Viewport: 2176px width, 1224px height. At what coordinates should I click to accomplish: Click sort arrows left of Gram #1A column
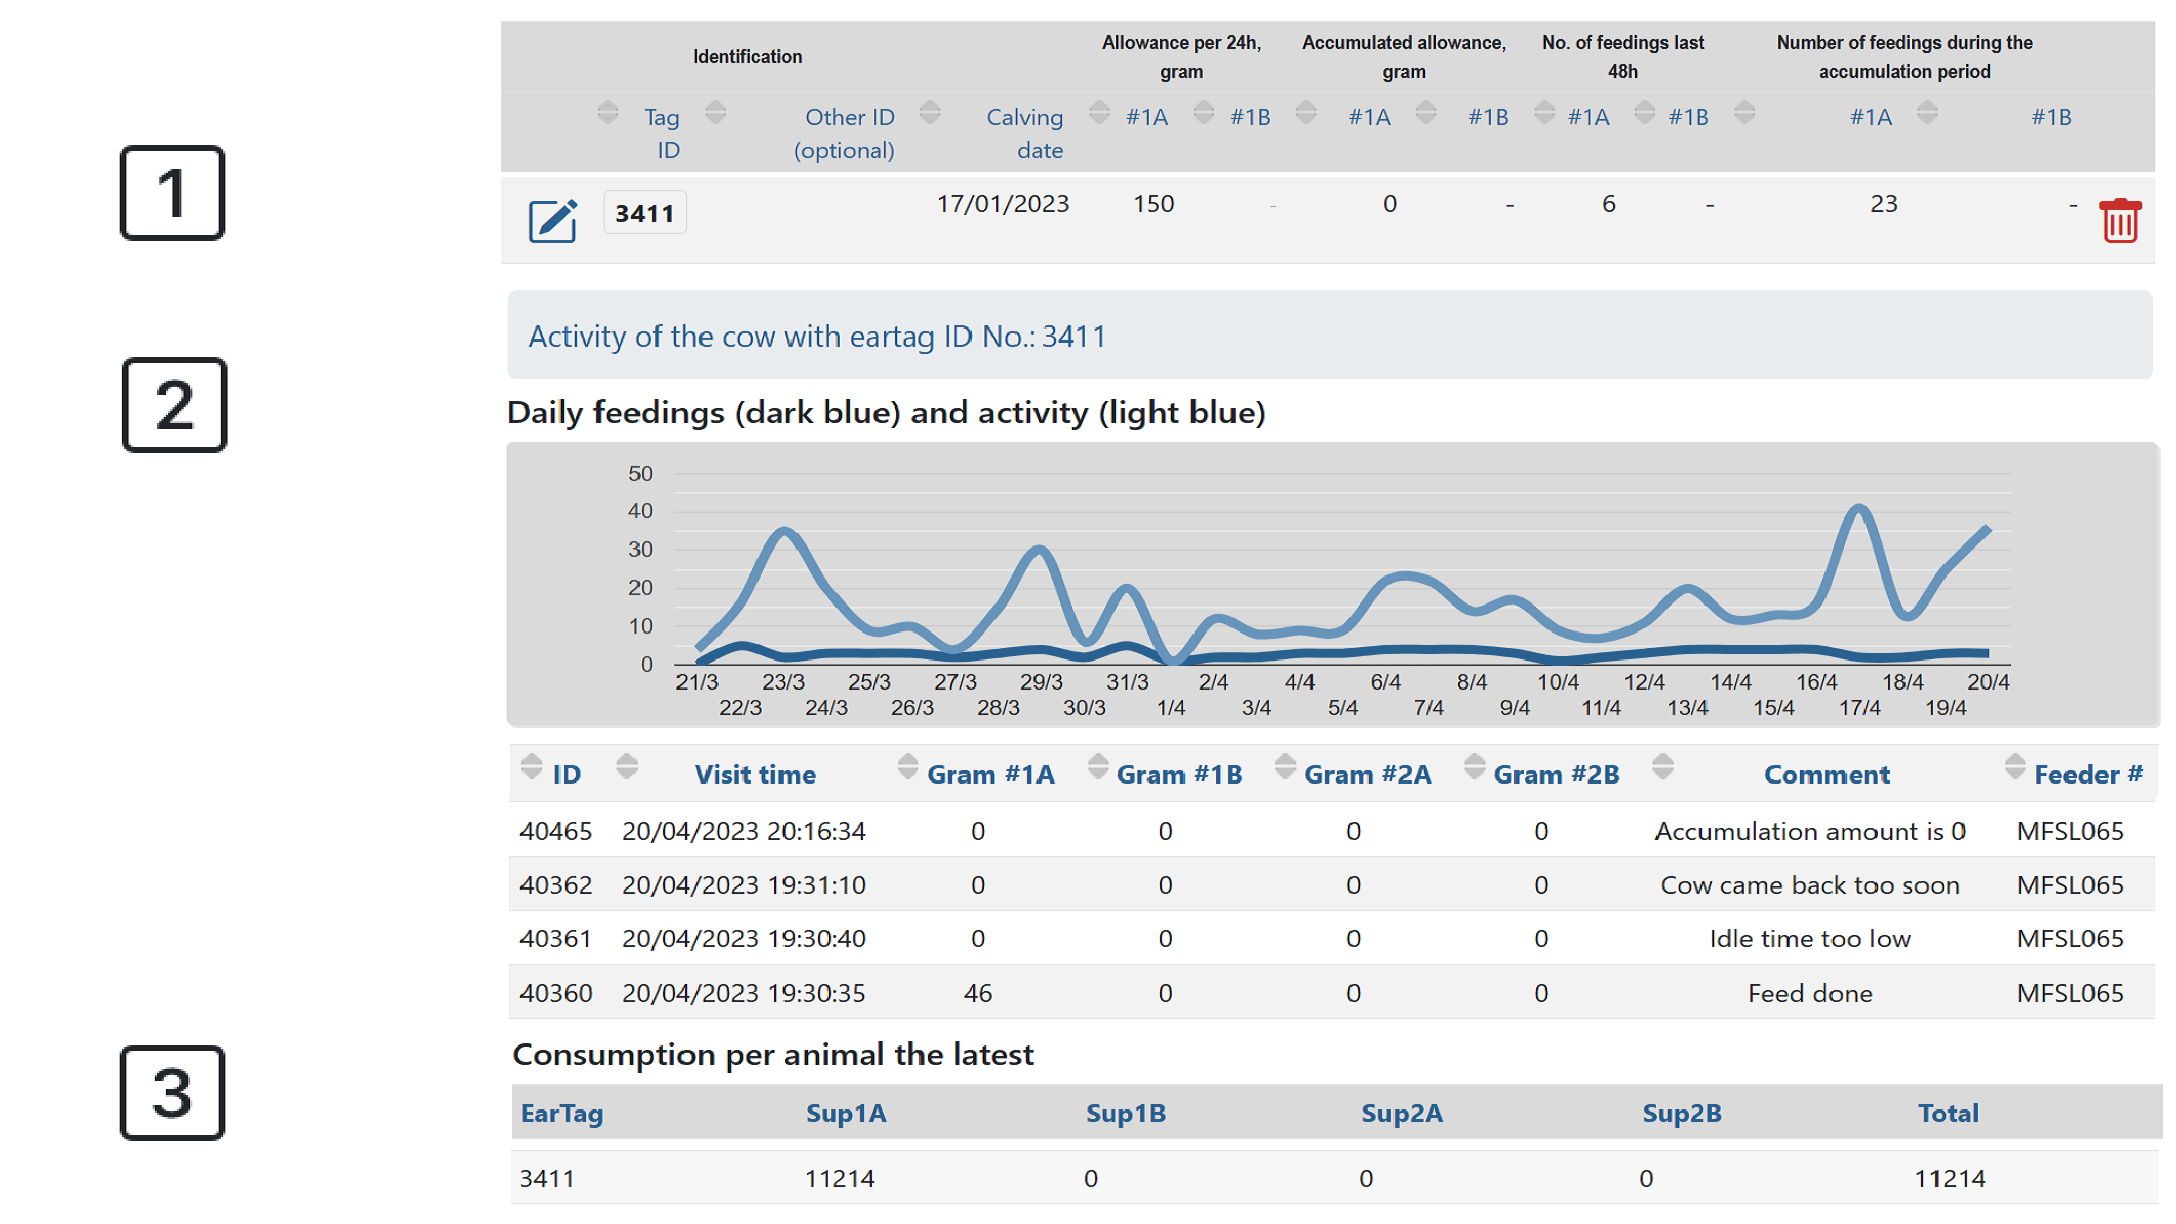(x=907, y=767)
